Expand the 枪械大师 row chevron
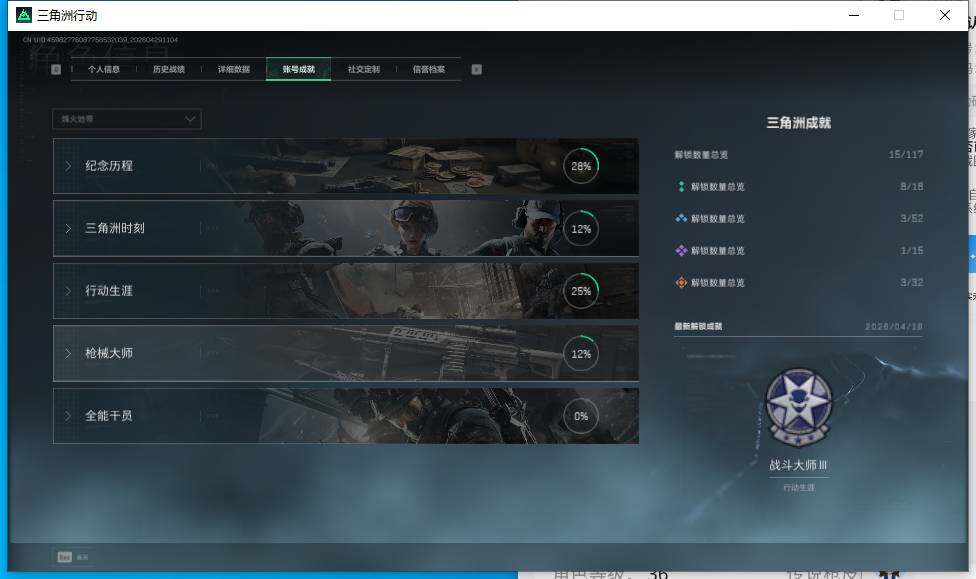Viewport: 976px width, 579px height. [68, 353]
